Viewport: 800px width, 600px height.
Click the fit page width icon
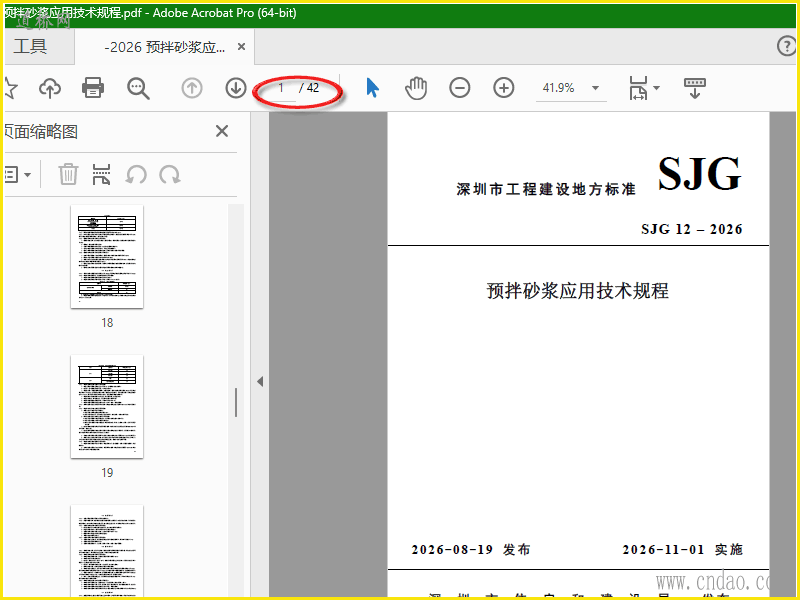coord(638,88)
